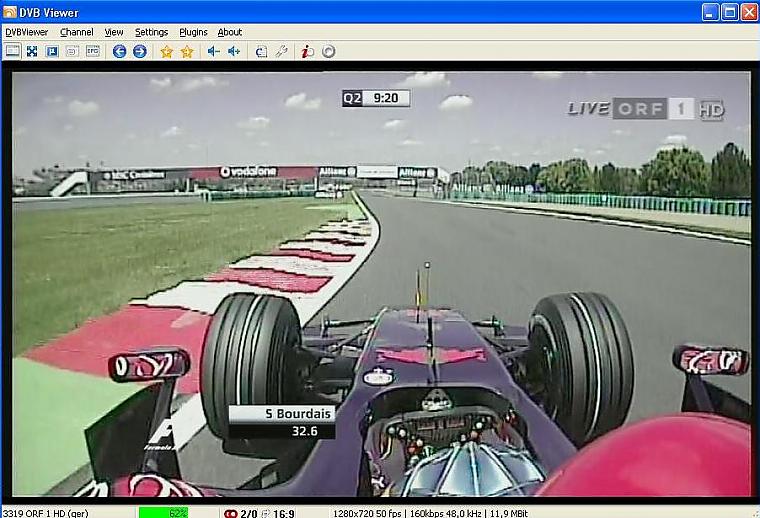Switch to fullscreen with the arrows icon
Screen dimensions: 760x518
pyautogui.click(x=32, y=51)
